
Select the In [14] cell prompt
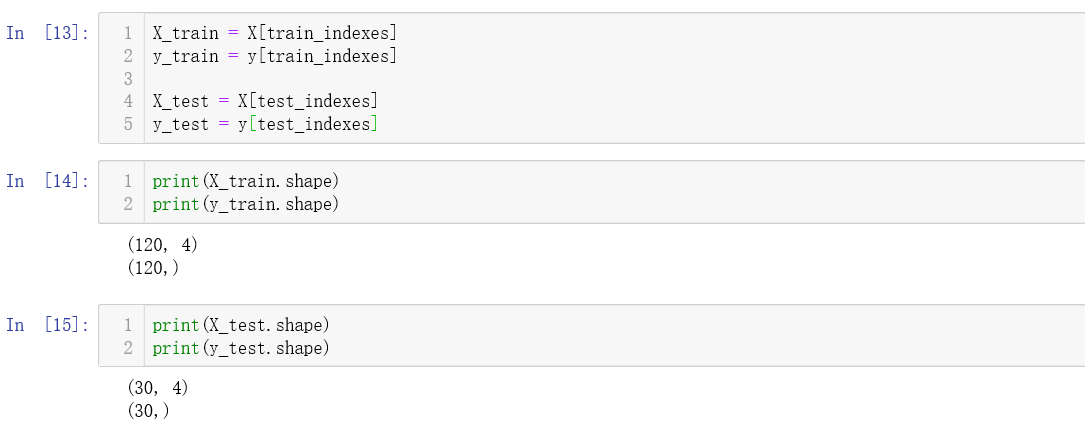click(46, 181)
